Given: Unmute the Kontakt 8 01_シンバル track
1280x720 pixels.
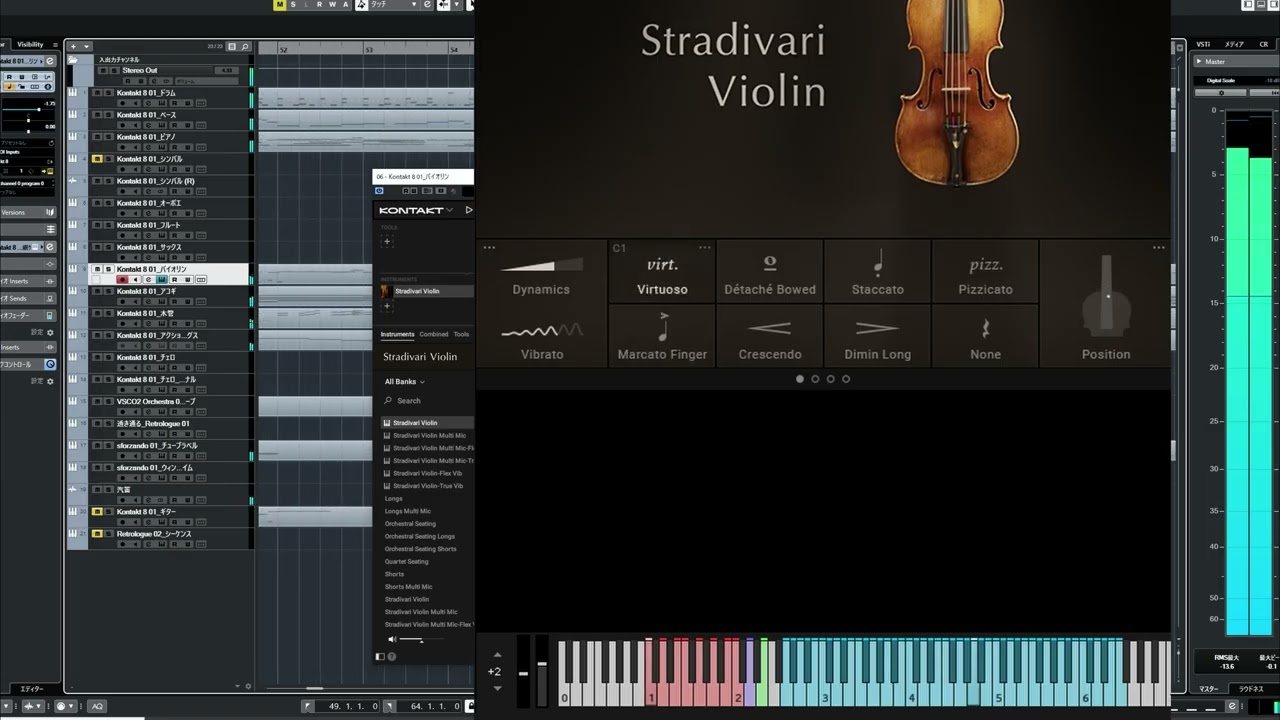Looking at the screenshot, I should (x=97, y=159).
